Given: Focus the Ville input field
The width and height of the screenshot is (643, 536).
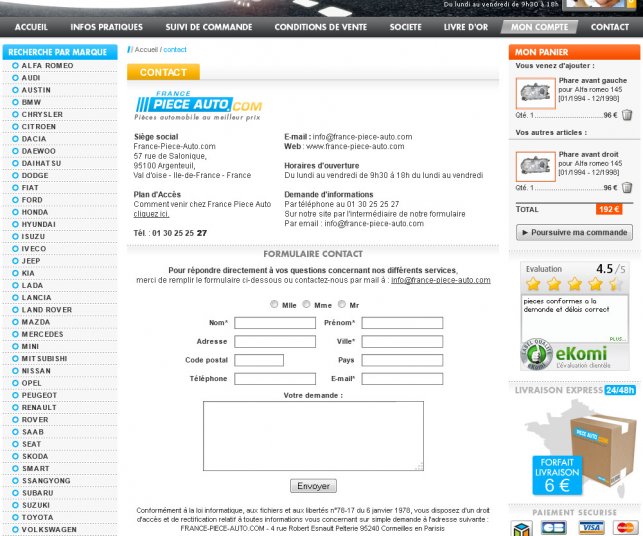Looking at the screenshot, I should pos(402,342).
